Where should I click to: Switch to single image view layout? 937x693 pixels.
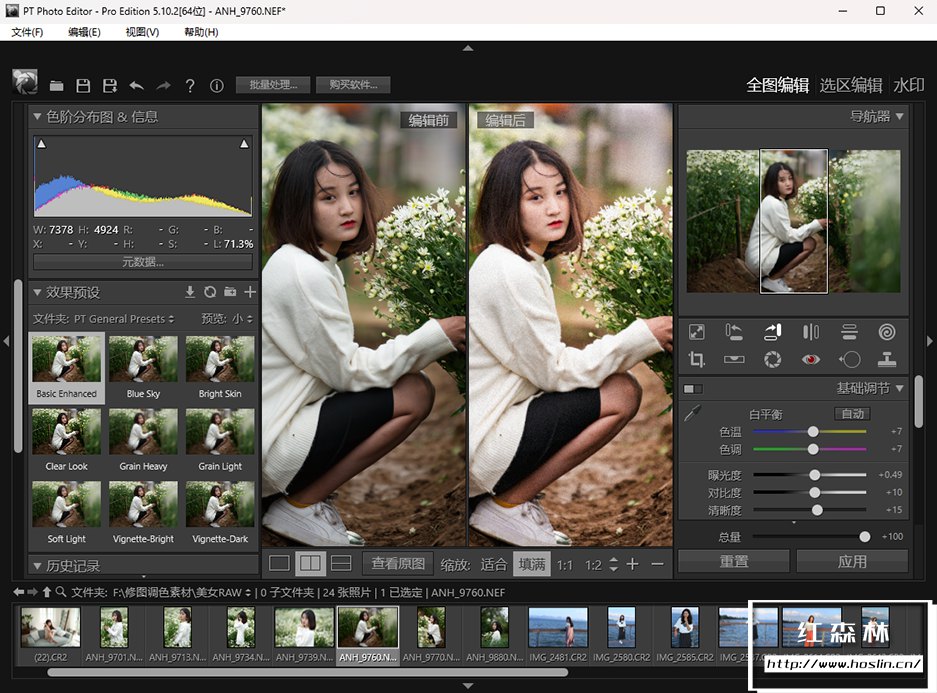[279, 564]
